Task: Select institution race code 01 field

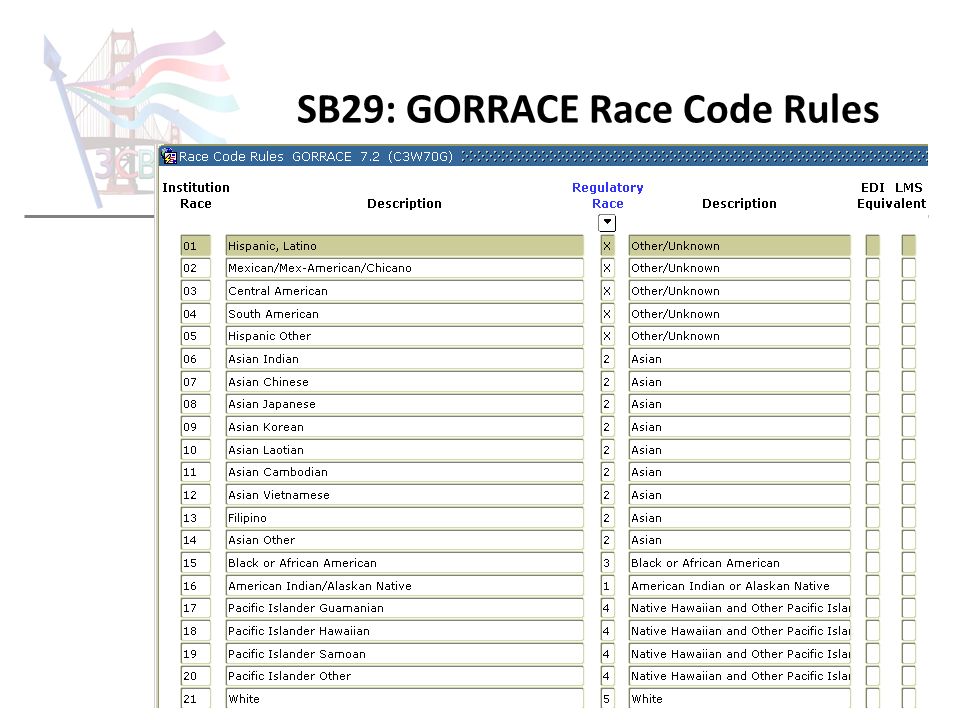Action: coord(196,246)
